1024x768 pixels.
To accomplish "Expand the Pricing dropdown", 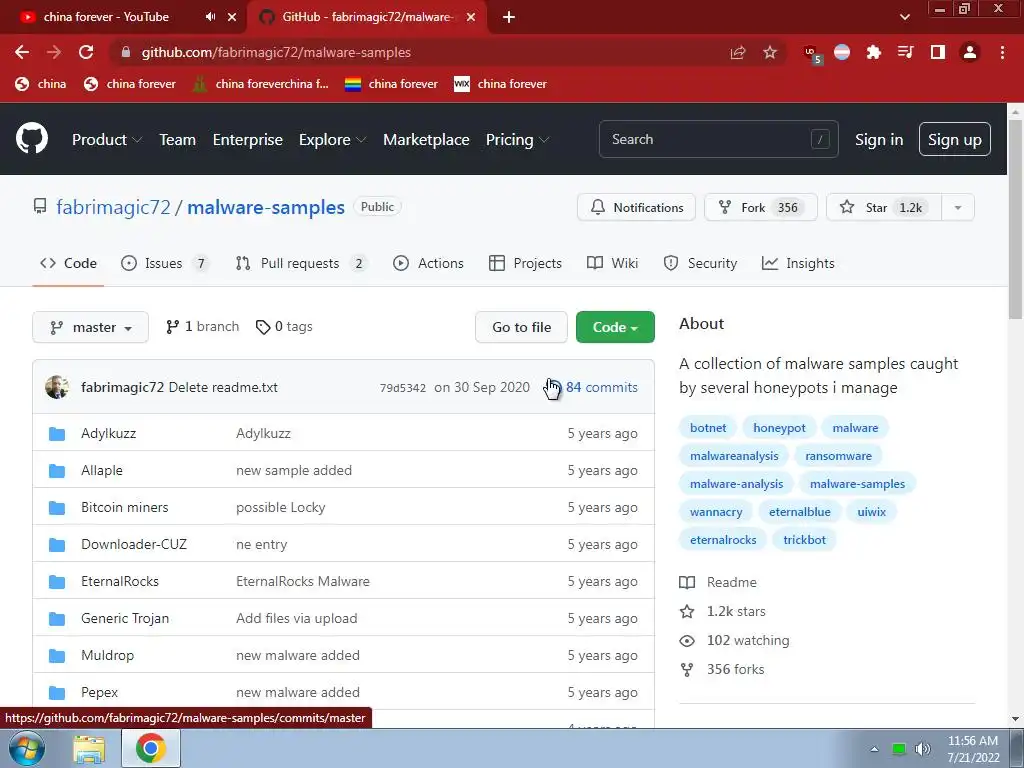I will 517,139.
